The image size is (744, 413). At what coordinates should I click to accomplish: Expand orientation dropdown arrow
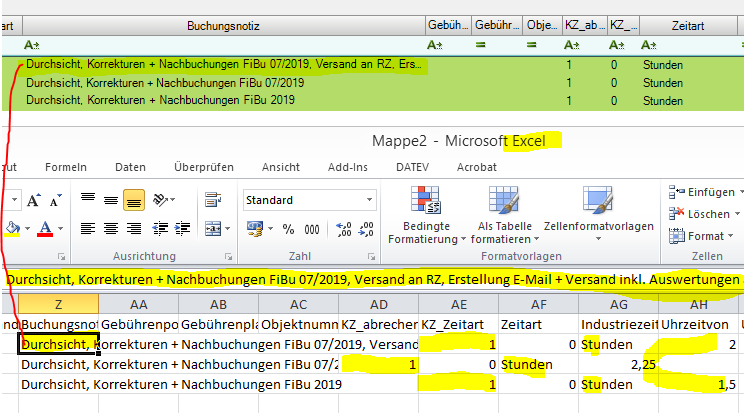point(173,200)
